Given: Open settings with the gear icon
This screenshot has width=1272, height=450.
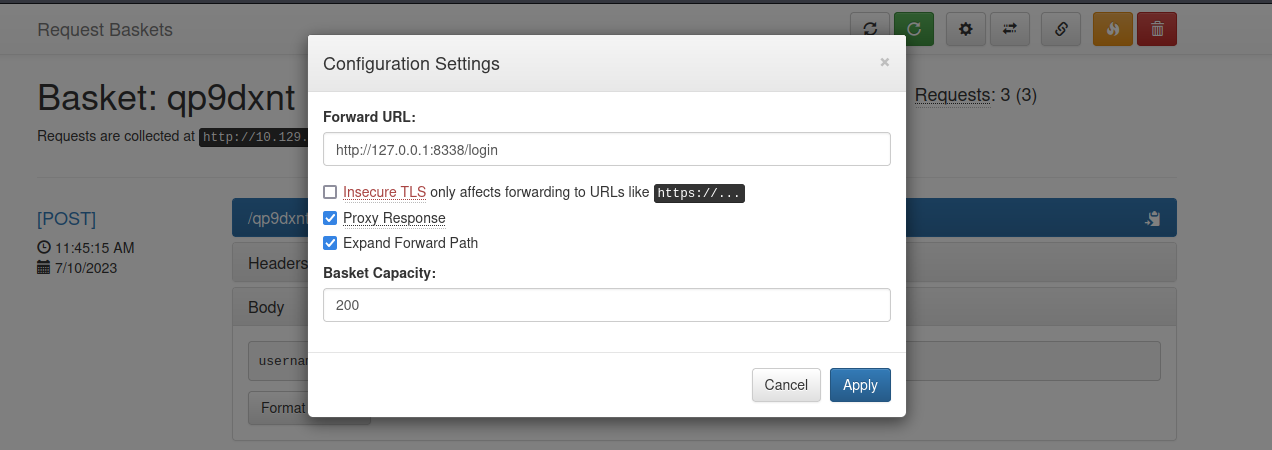Looking at the screenshot, I should pos(965,29).
